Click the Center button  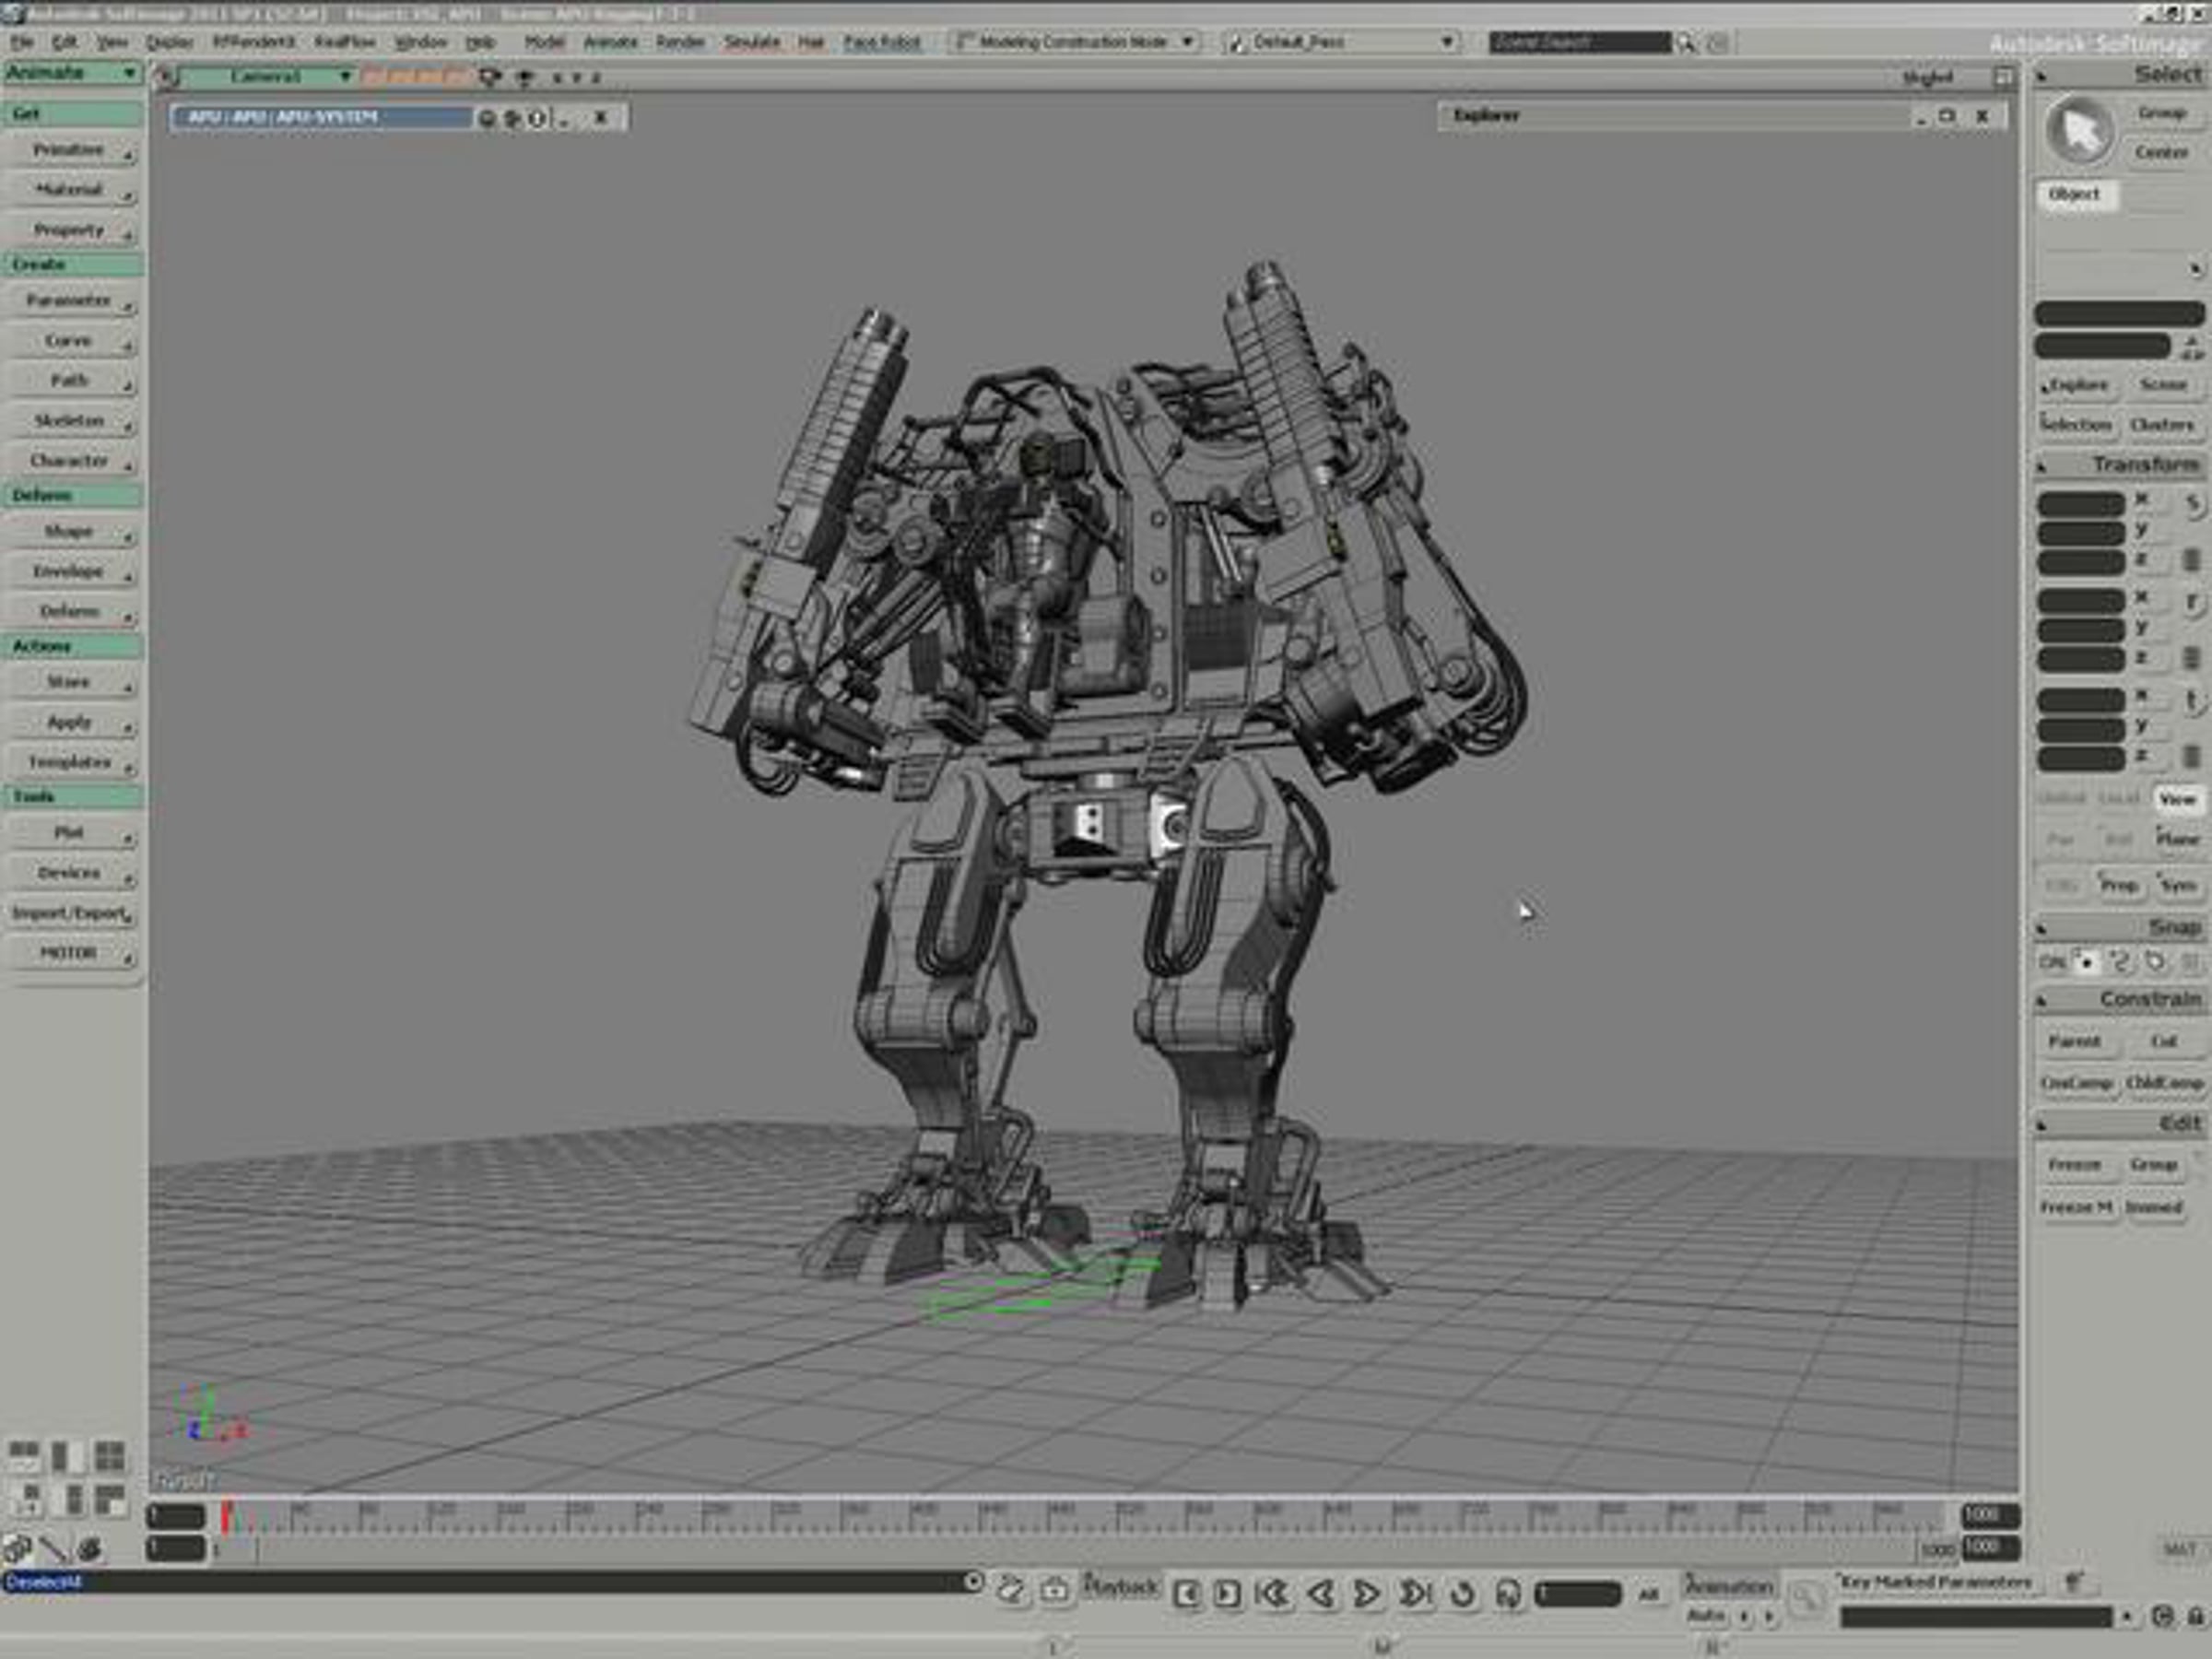pyautogui.click(x=2162, y=153)
